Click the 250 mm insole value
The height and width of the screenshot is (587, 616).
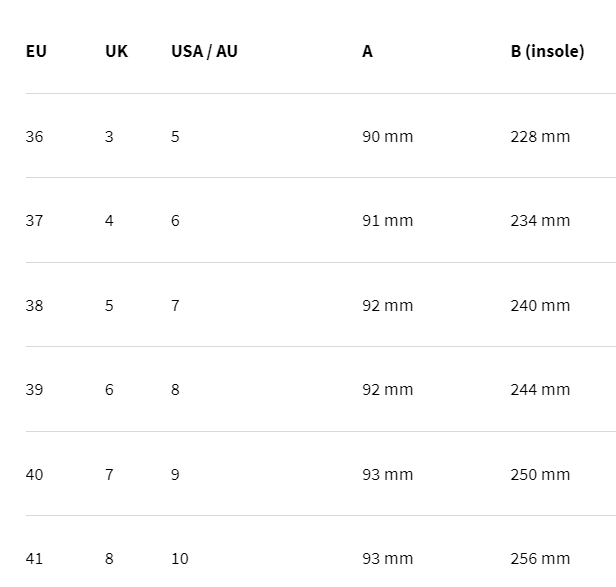540,475
